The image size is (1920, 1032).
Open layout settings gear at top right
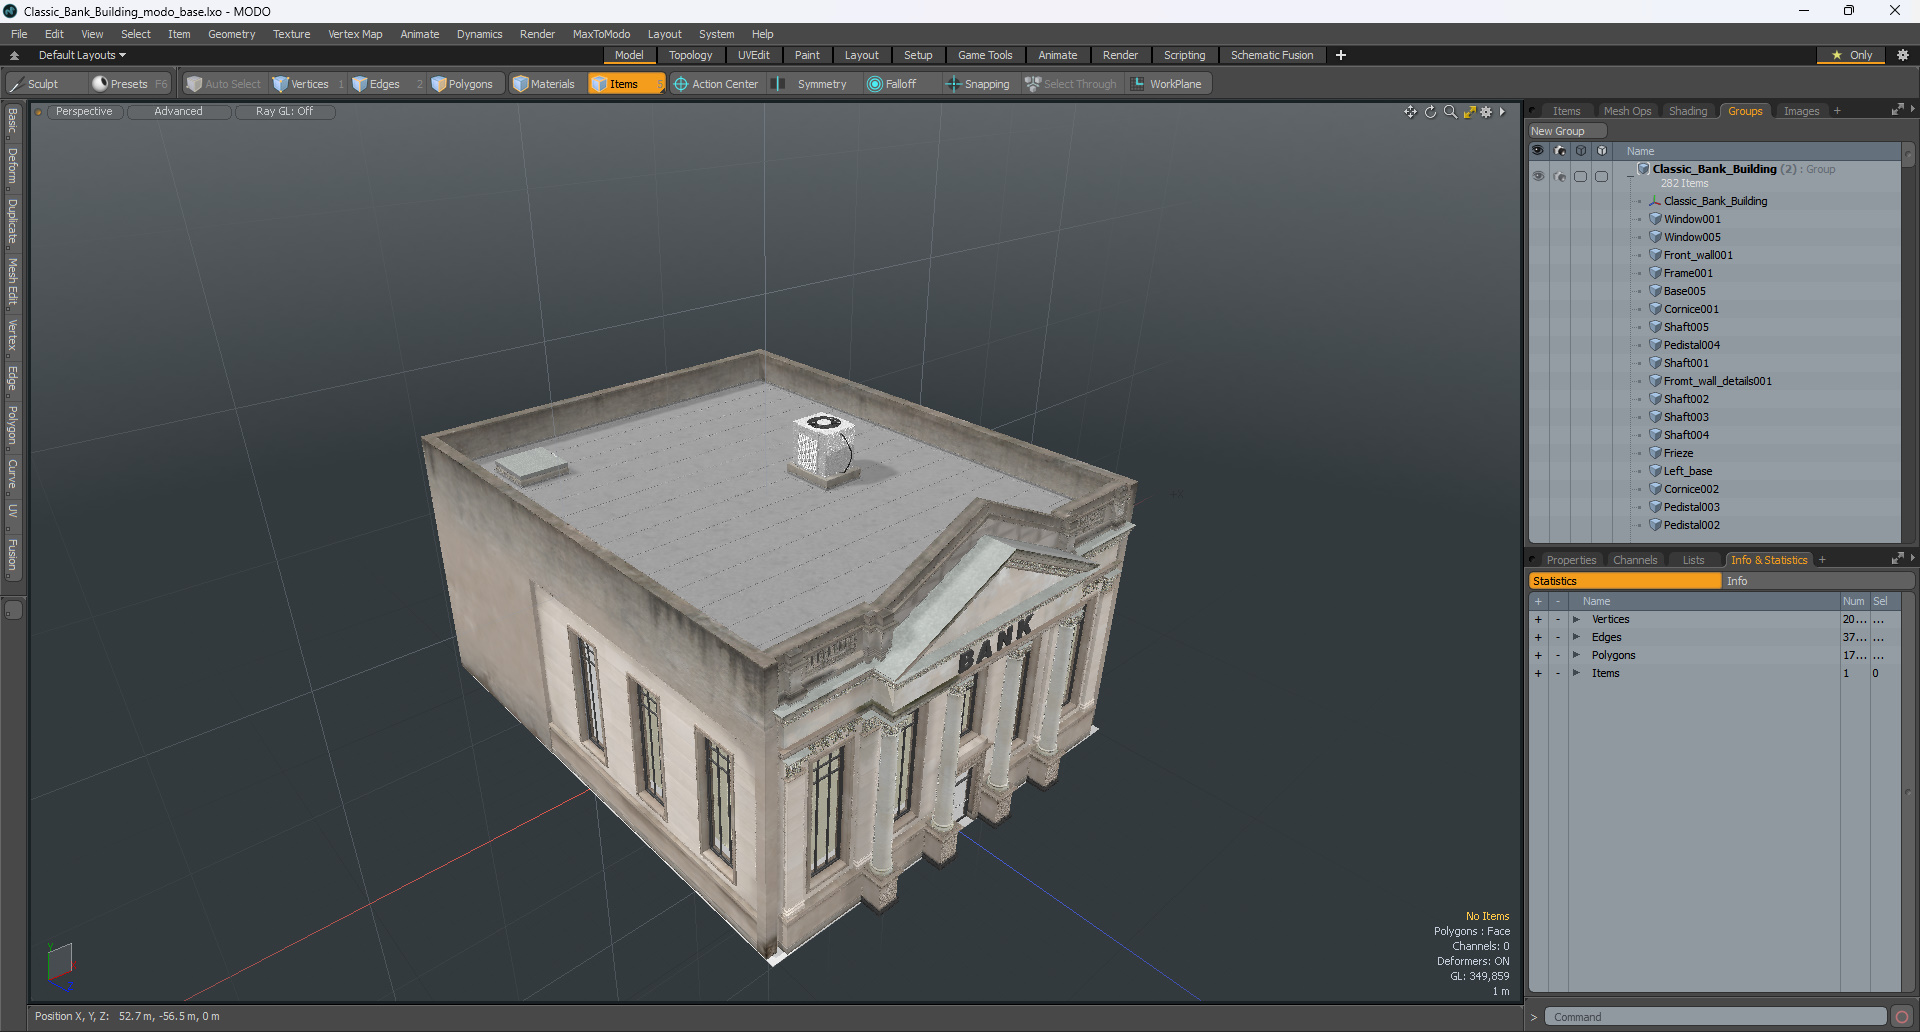coord(1902,55)
